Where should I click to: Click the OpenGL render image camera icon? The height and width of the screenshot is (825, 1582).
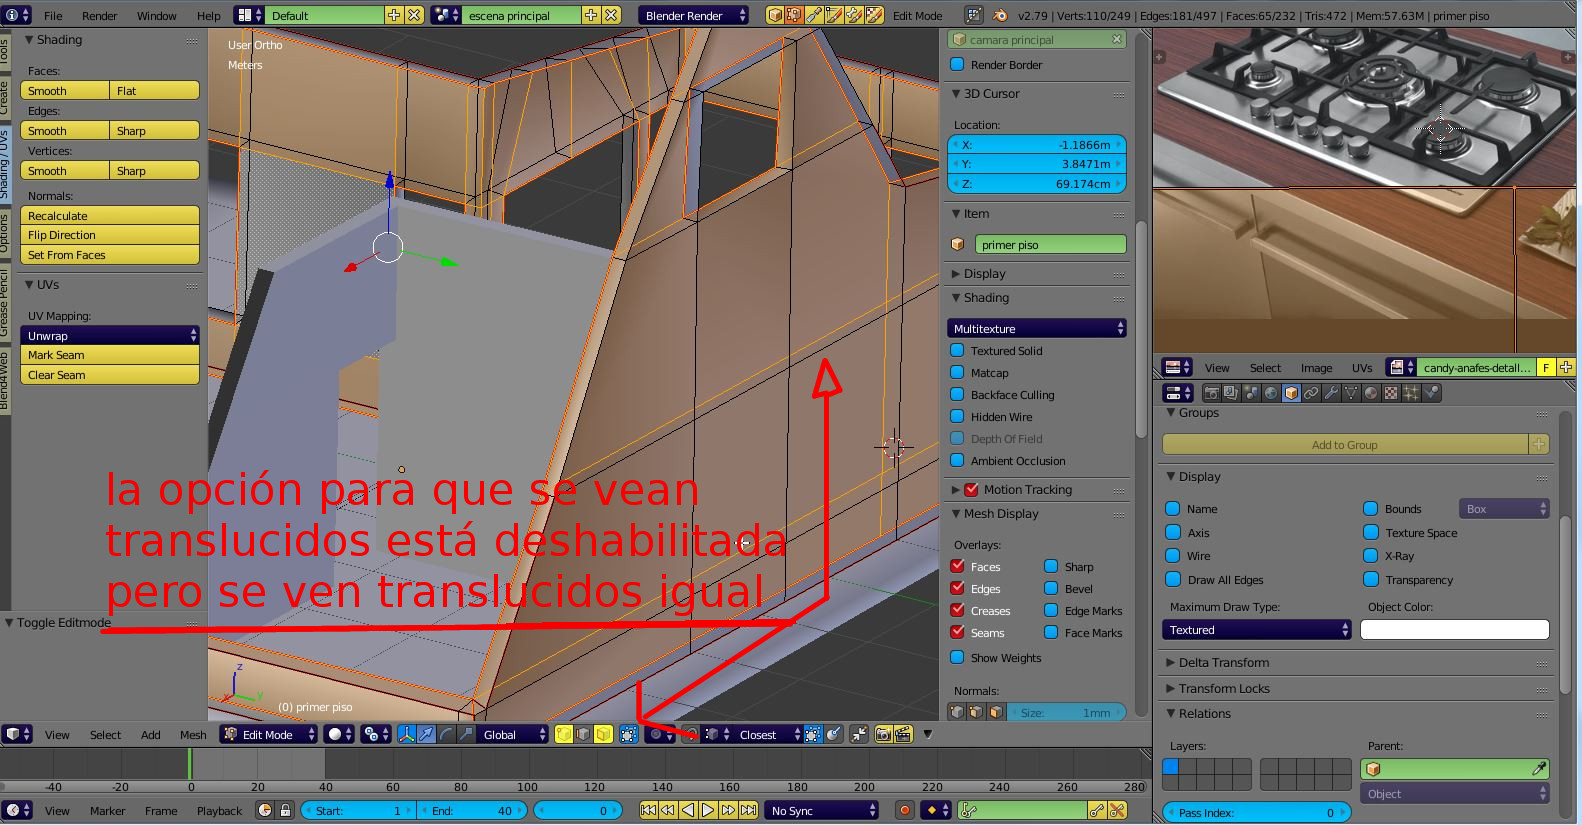[x=883, y=734]
